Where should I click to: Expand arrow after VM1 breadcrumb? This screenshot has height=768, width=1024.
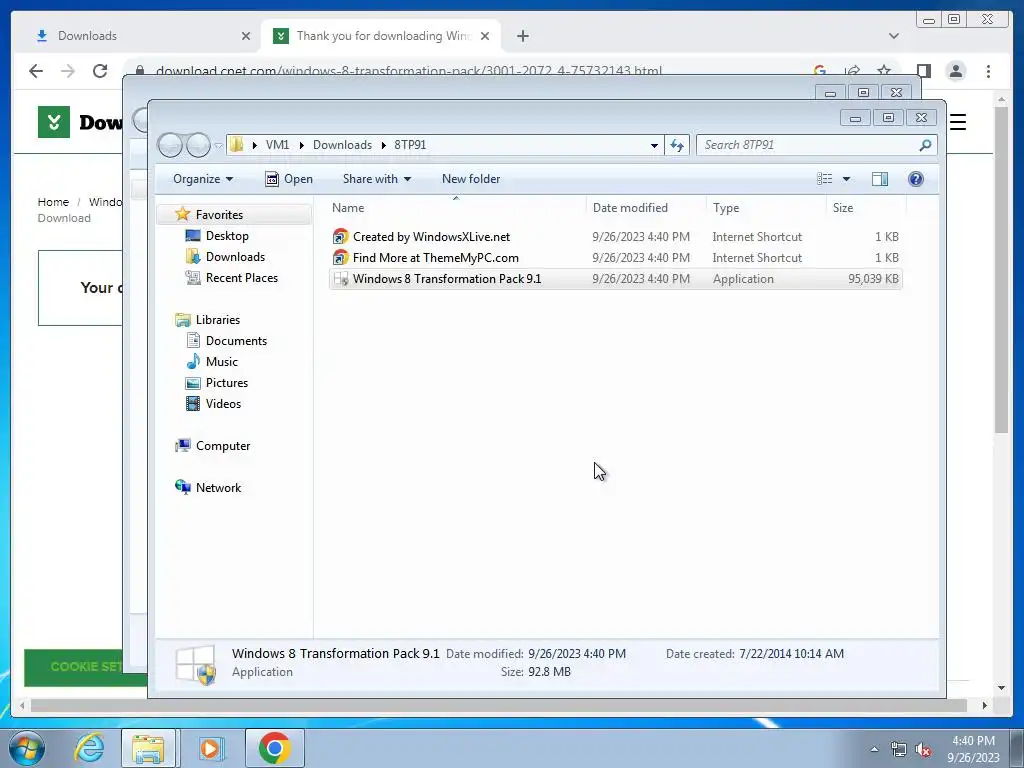(x=301, y=145)
